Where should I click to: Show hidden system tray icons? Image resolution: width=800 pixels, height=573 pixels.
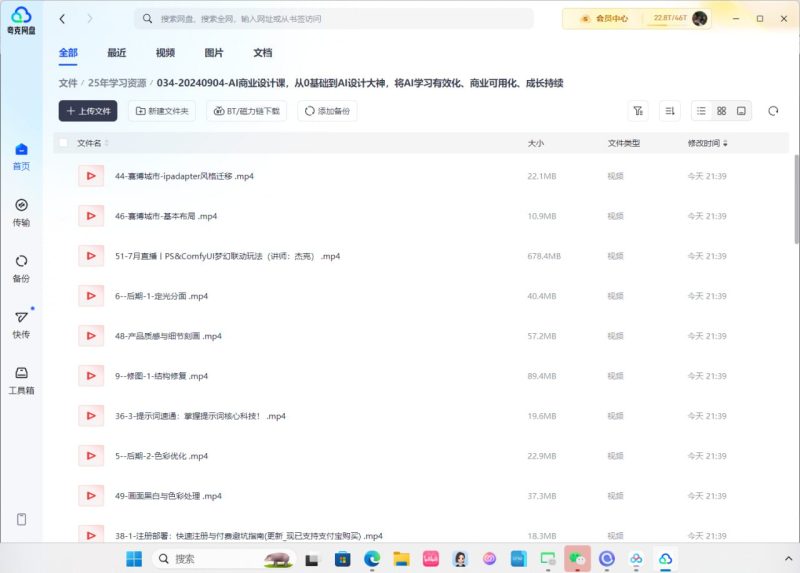[788, 559]
